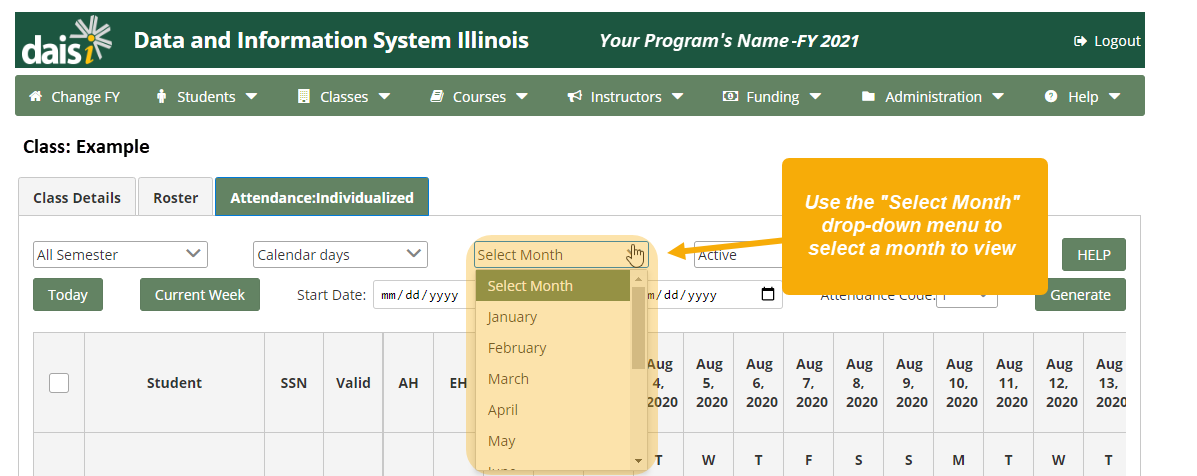The width and height of the screenshot is (1197, 476).
Task: Choose the Select Month option in list
Action: [553, 286]
